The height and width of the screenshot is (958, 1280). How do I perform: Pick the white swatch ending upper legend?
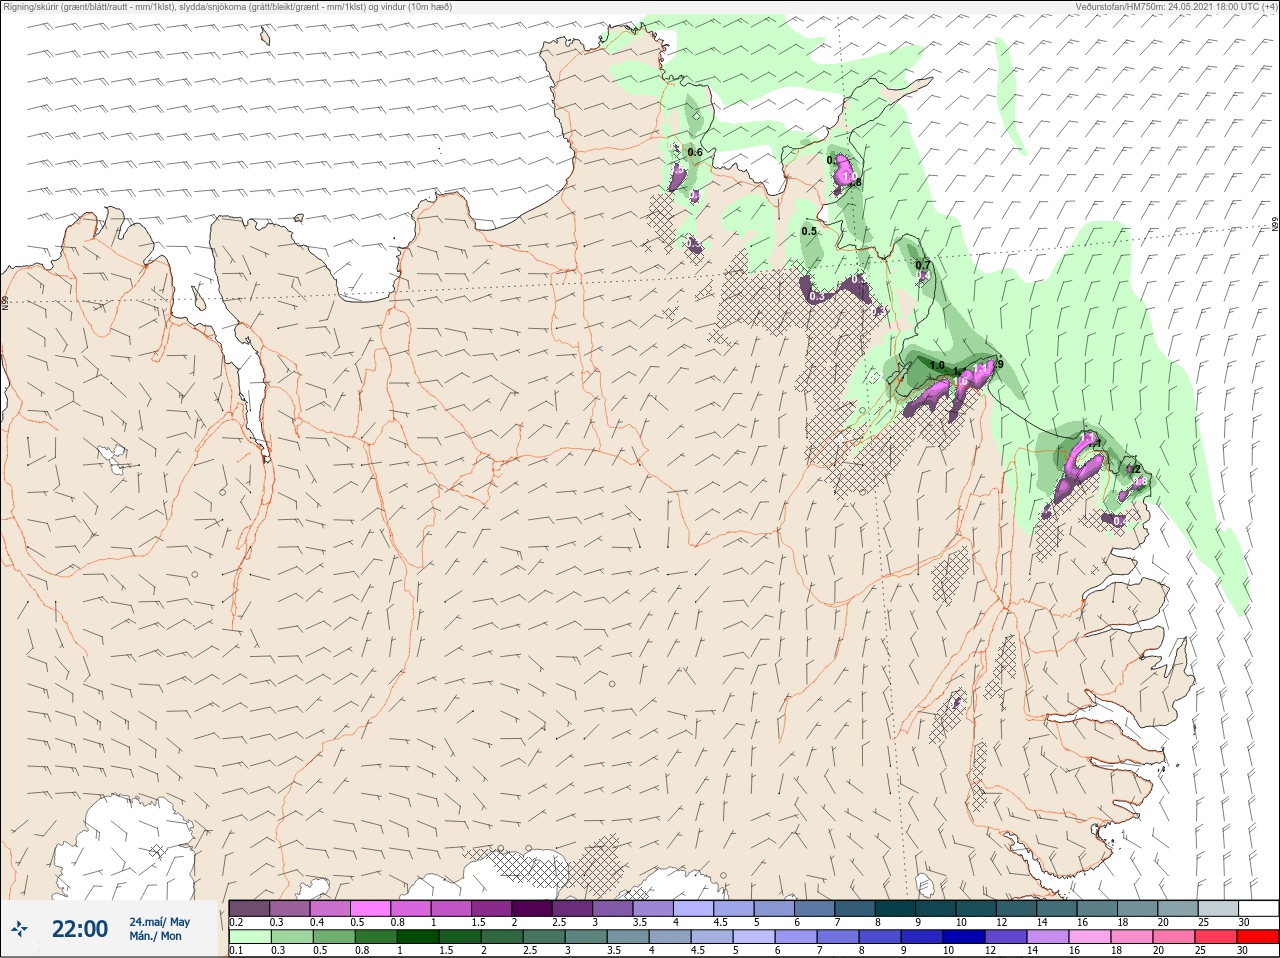point(1259,908)
